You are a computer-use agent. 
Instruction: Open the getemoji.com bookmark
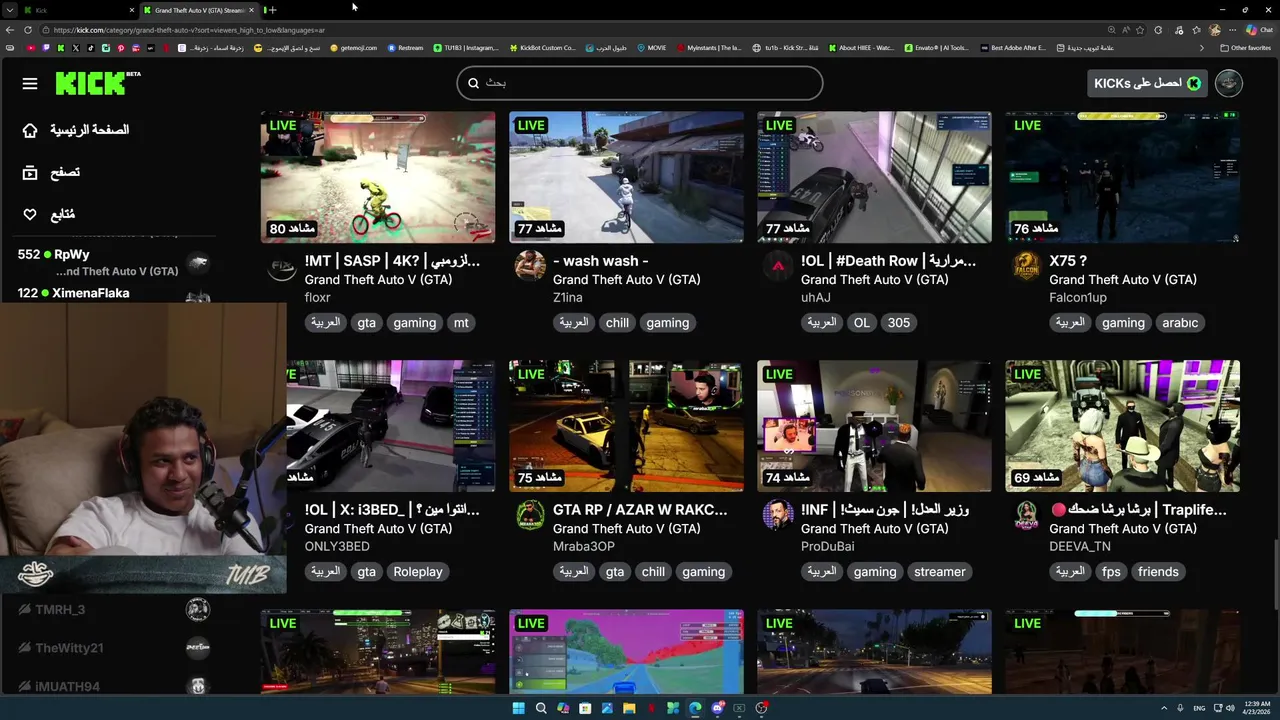(x=353, y=48)
